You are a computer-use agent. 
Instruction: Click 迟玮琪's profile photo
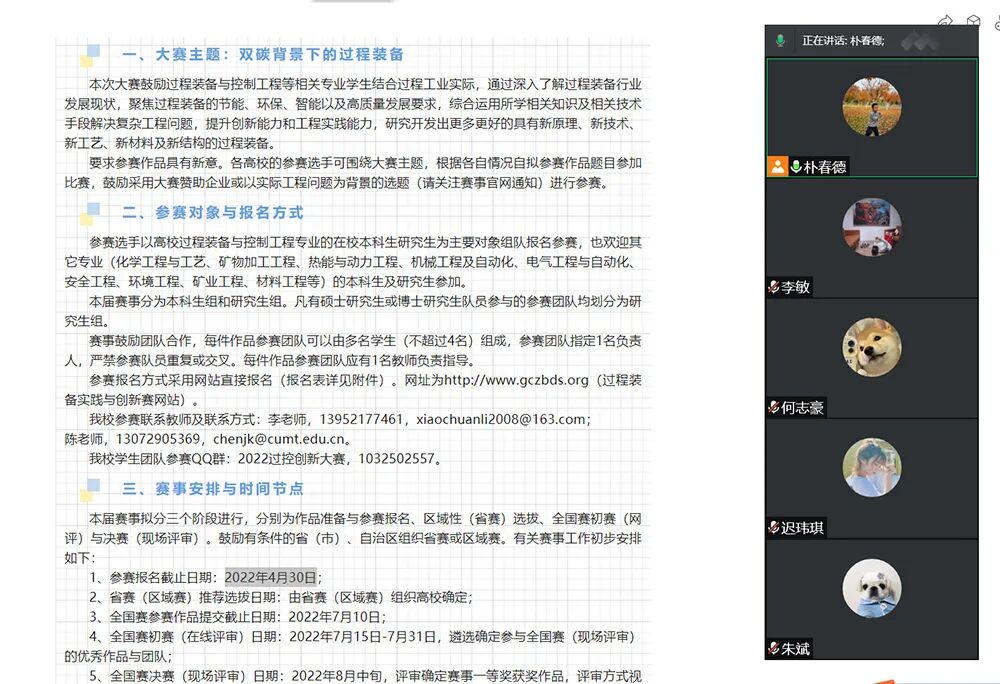pyautogui.click(x=872, y=468)
